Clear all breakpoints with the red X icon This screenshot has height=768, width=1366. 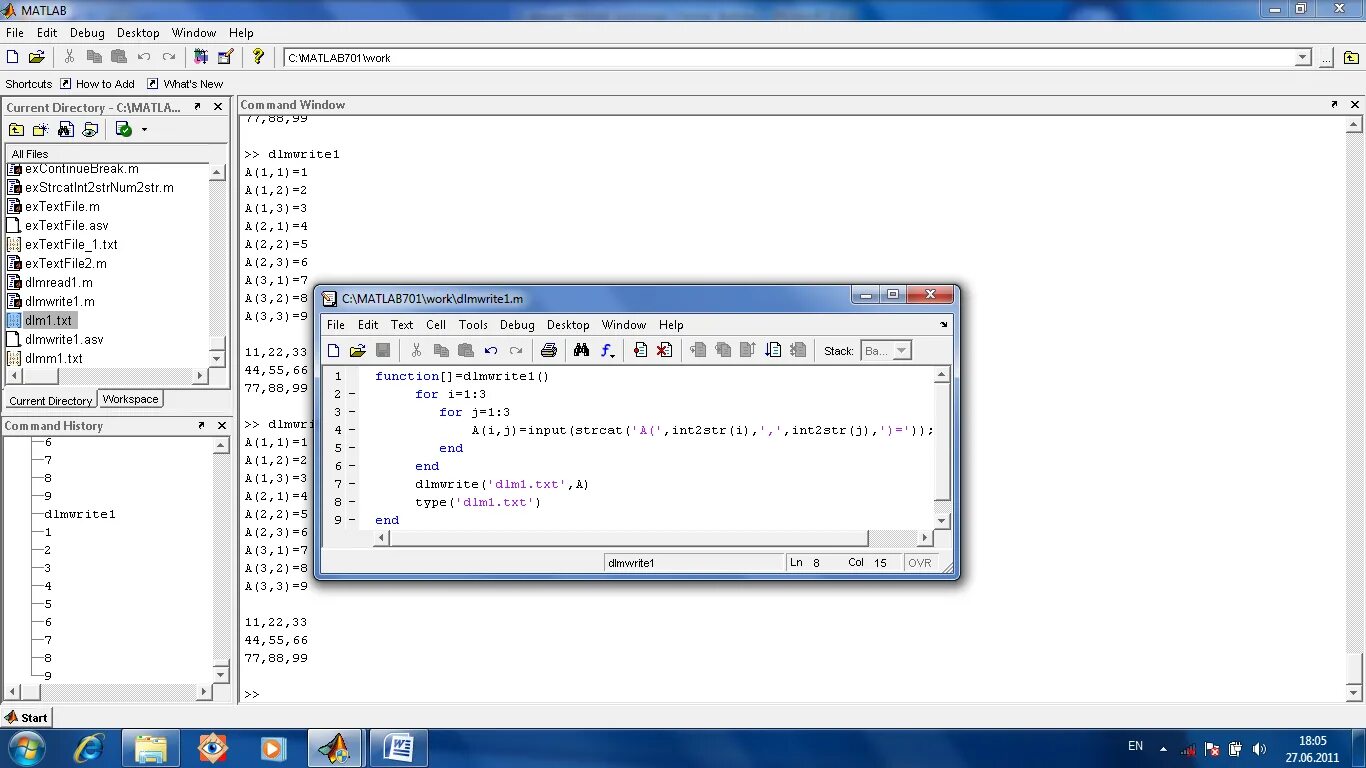[x=664, y=350]
